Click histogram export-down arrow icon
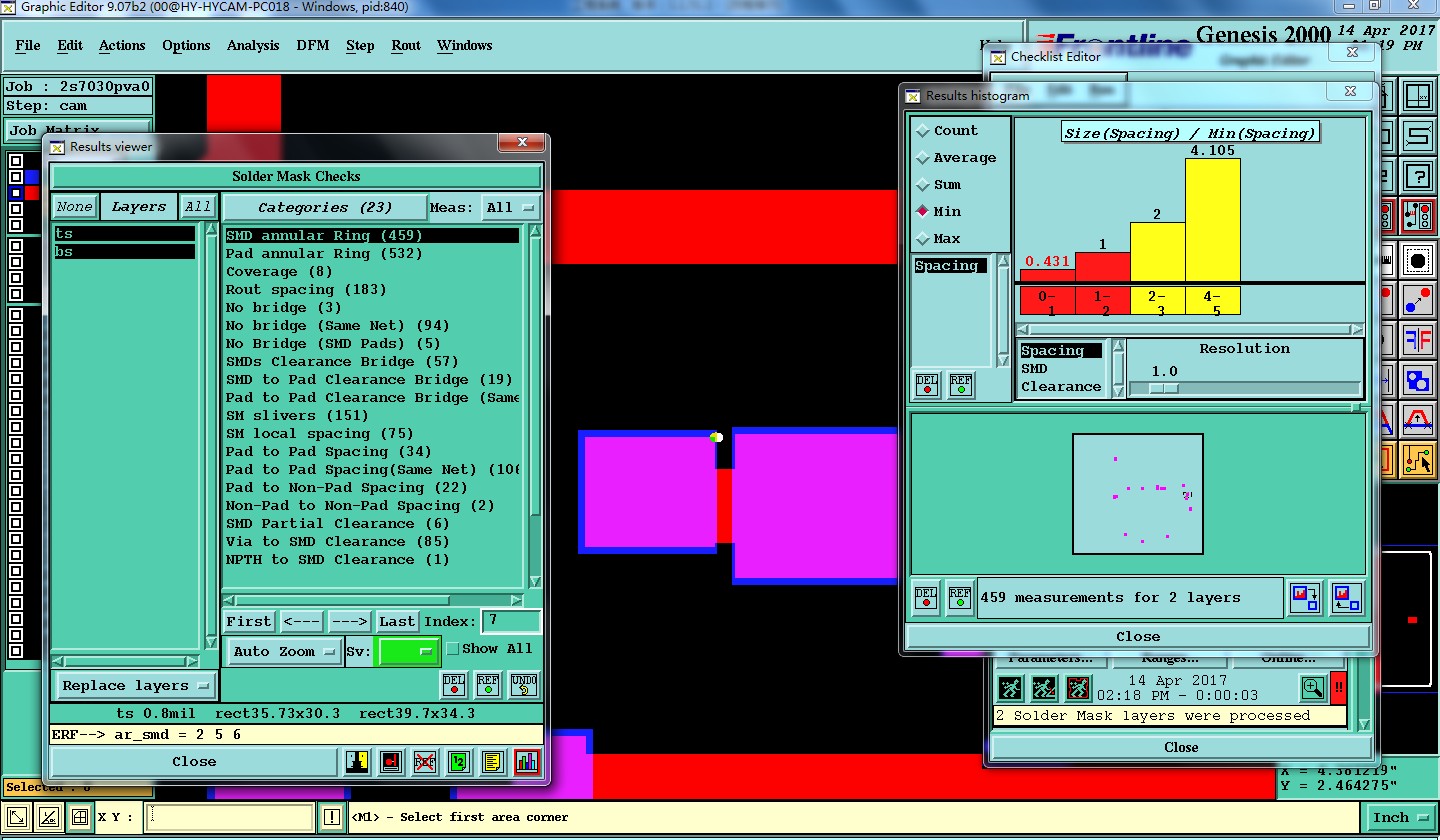1440x840 pixels. tap(1304, 598)
